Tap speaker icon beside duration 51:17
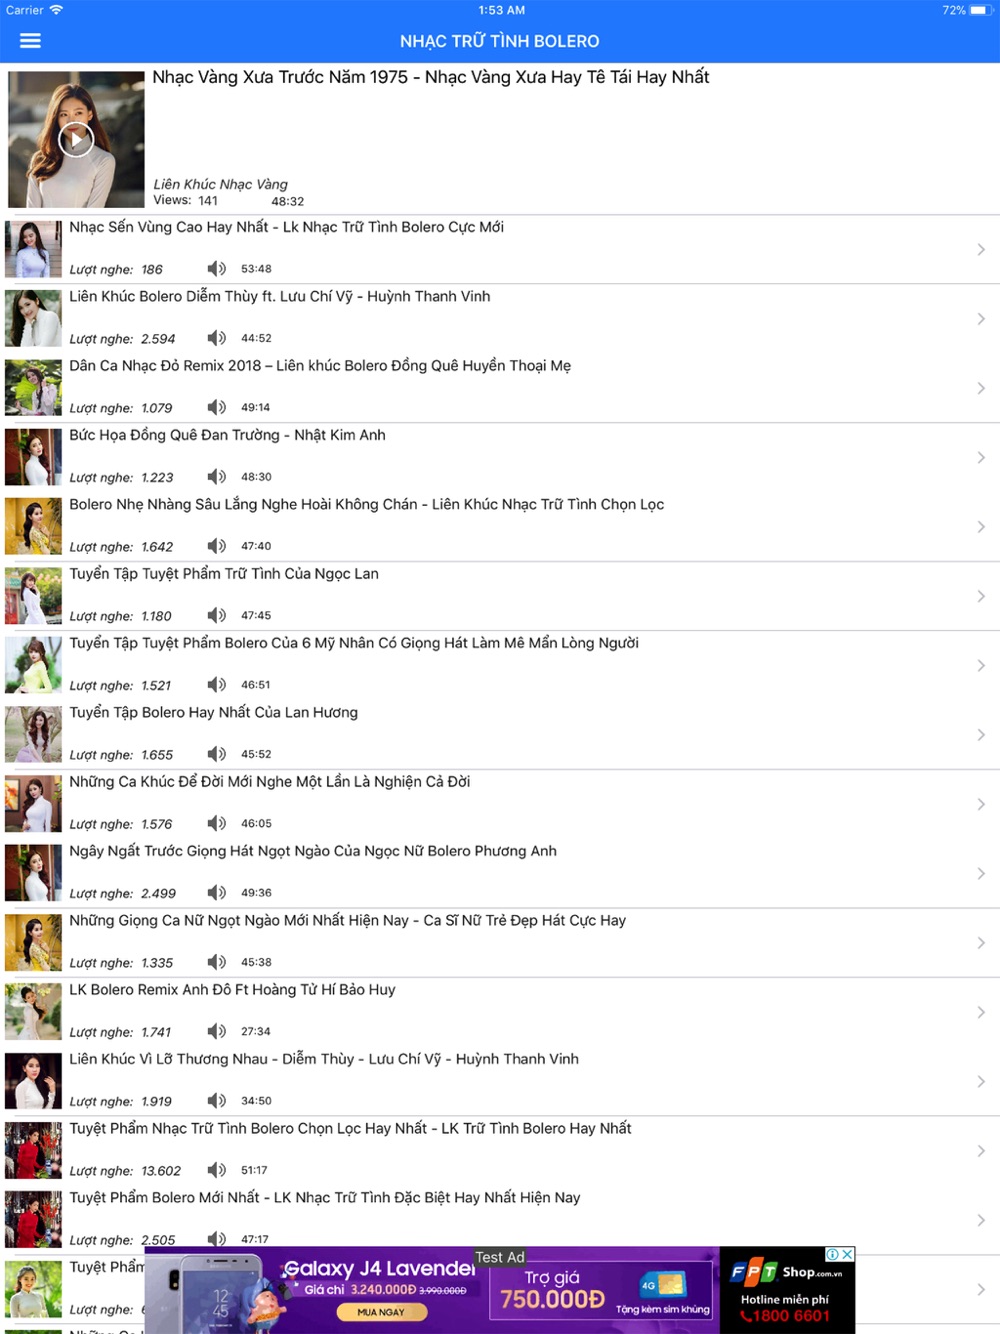The width and height of the screenshot is (1000, 1334). click(217, 1170)
